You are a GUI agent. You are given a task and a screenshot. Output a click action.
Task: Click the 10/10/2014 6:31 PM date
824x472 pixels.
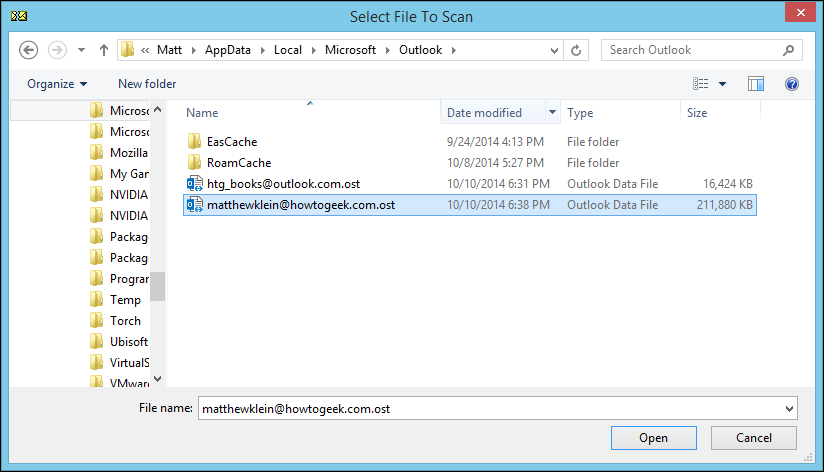498,184
